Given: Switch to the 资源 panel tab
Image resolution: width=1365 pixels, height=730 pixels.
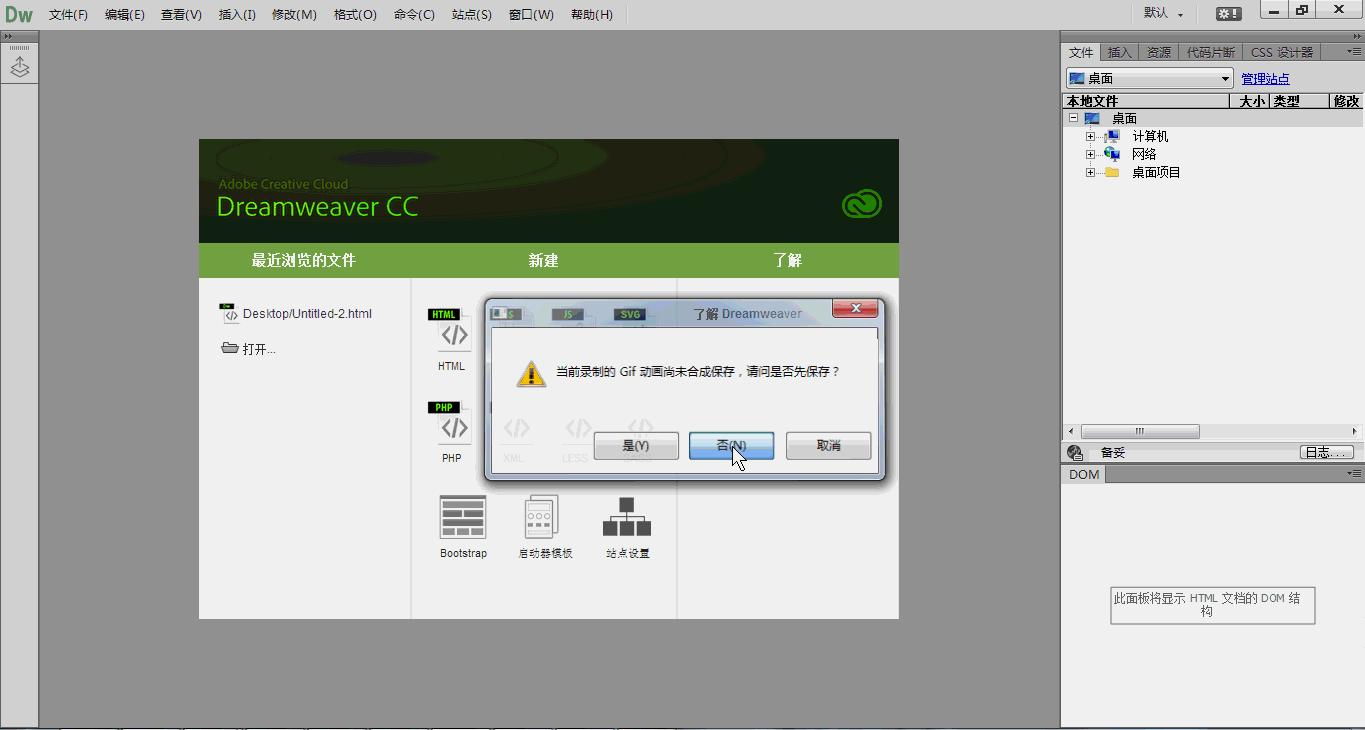Looking at the screenshot, I should pyautogui.click(x=1158, y=52).
